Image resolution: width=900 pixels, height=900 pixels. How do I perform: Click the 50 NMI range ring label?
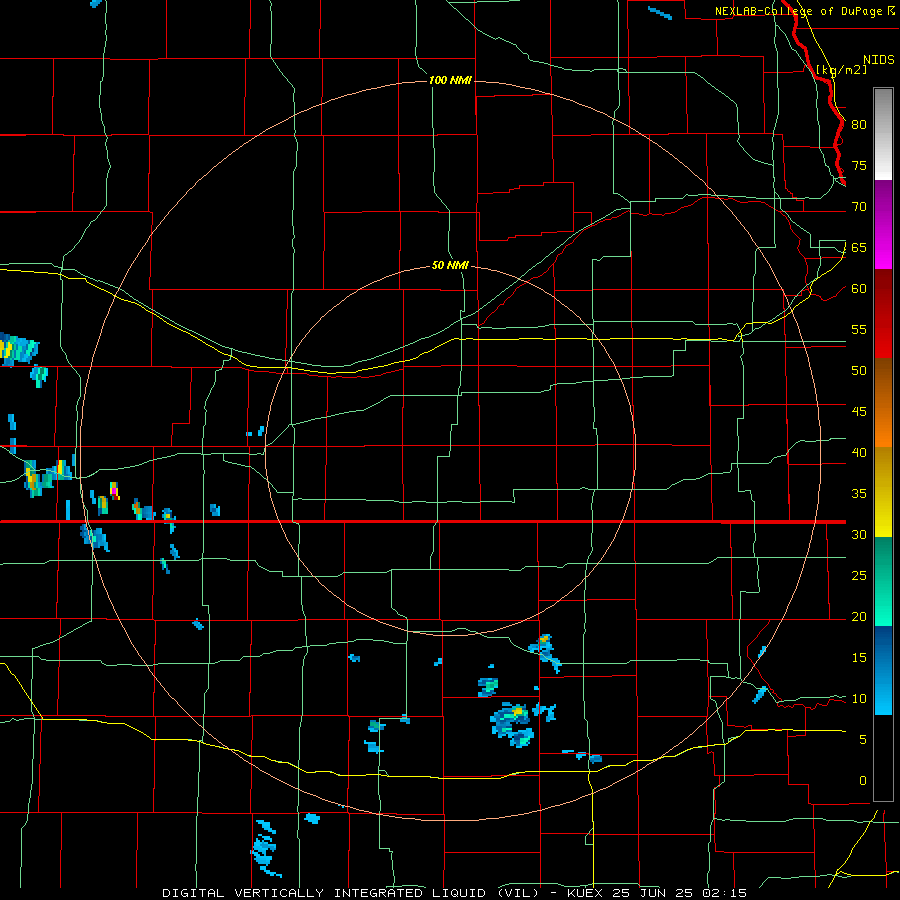coord(450,266)
